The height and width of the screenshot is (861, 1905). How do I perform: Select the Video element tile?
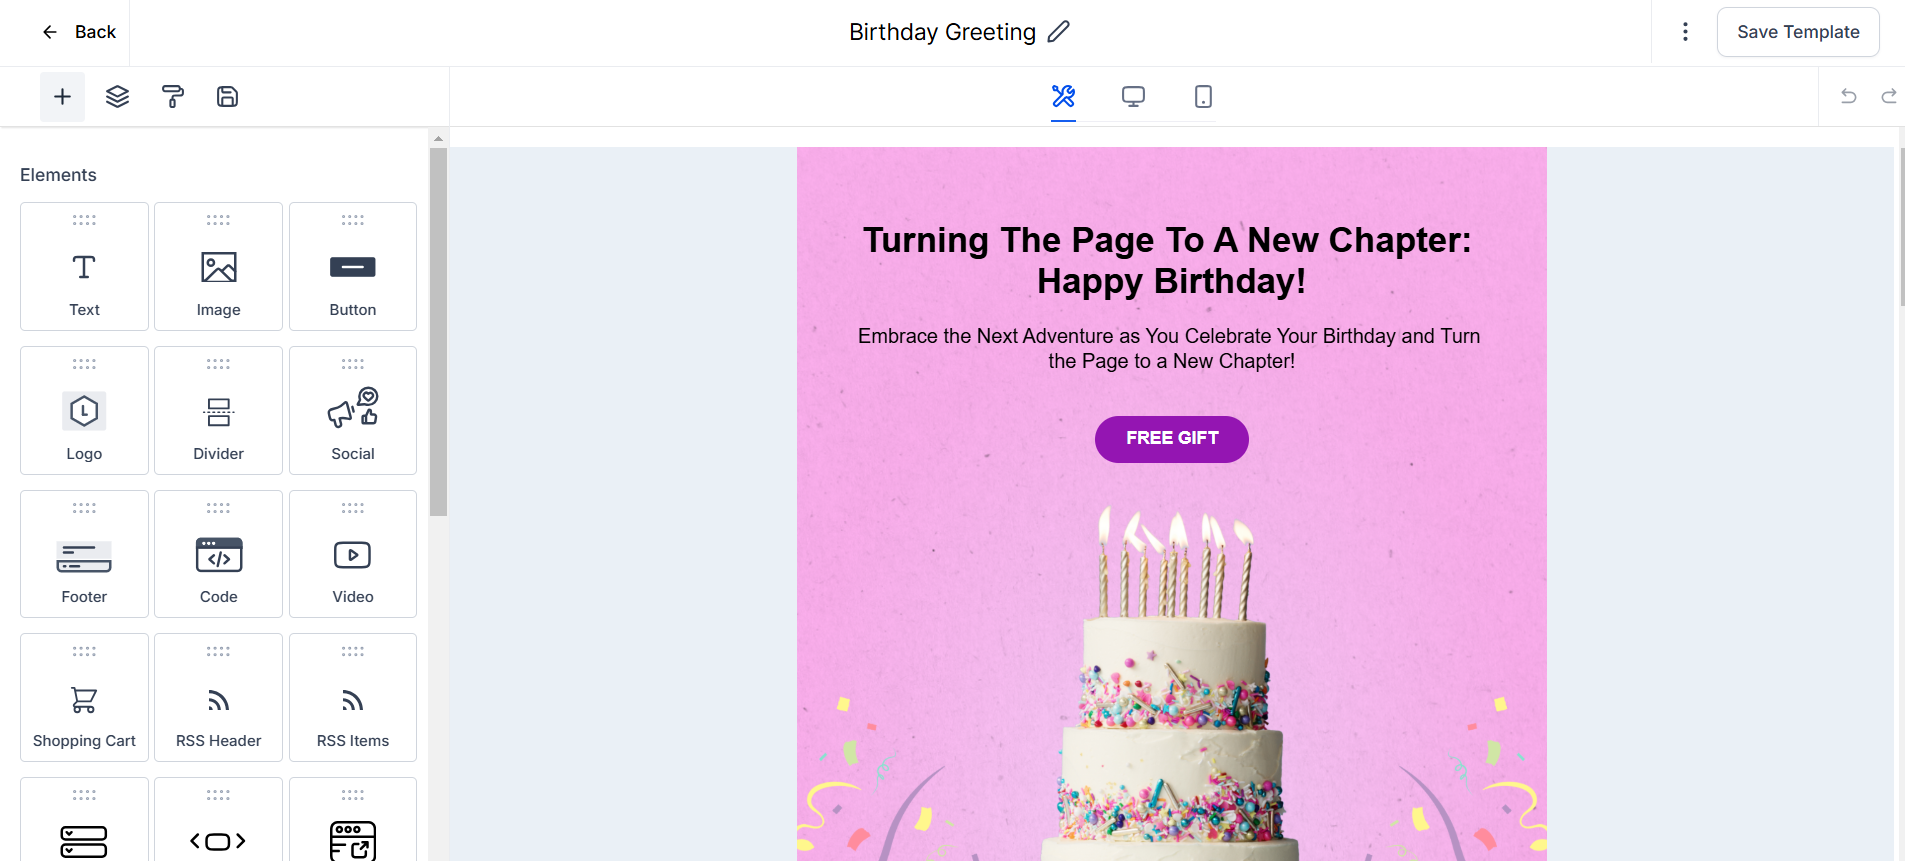pyautogui.click(x=353, y=554)
